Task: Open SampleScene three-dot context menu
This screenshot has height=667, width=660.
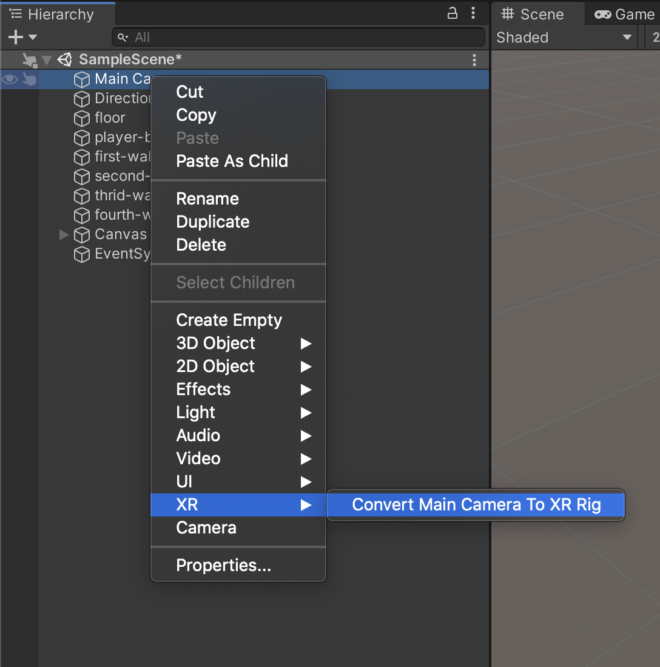Action: tap(474, 60)
